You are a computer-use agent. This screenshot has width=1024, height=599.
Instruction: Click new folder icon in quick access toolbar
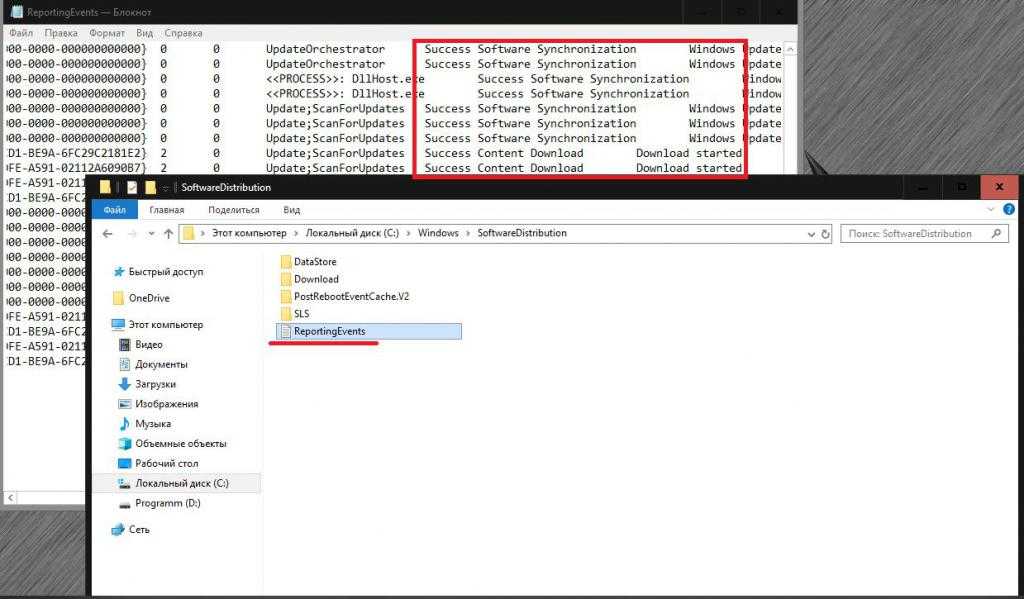(x=151, y=187)
